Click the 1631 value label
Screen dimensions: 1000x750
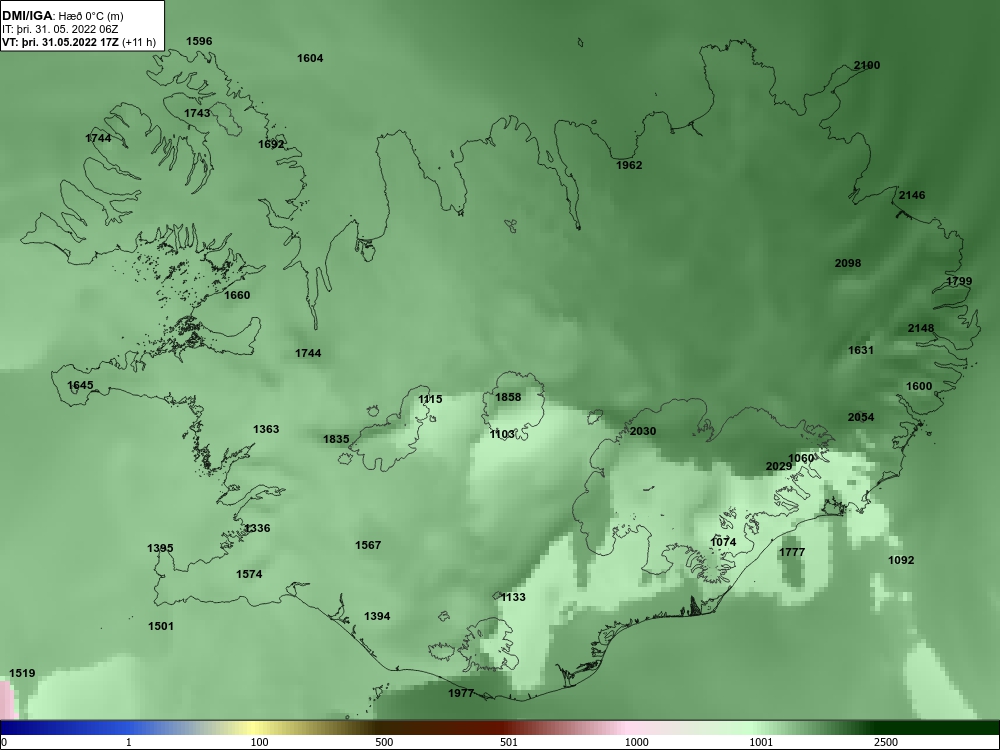pyautogui.click(x=861, y=350)
